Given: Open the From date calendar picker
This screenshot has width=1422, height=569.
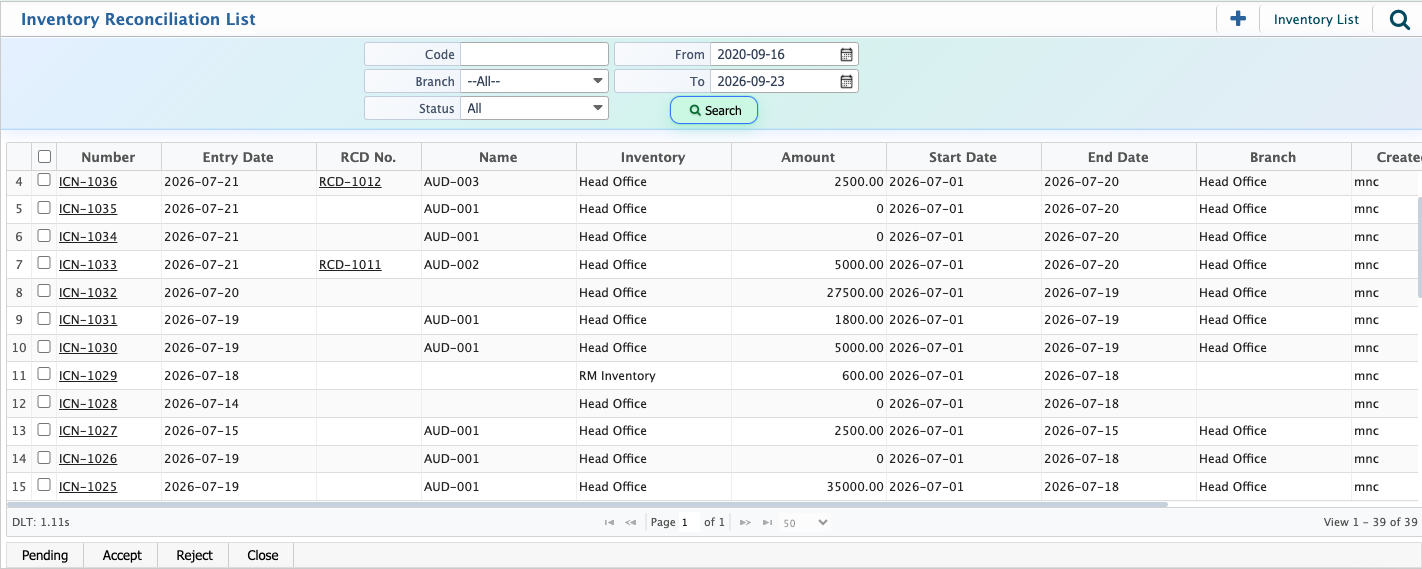Looking at the screenshot, I should (846, 55).
